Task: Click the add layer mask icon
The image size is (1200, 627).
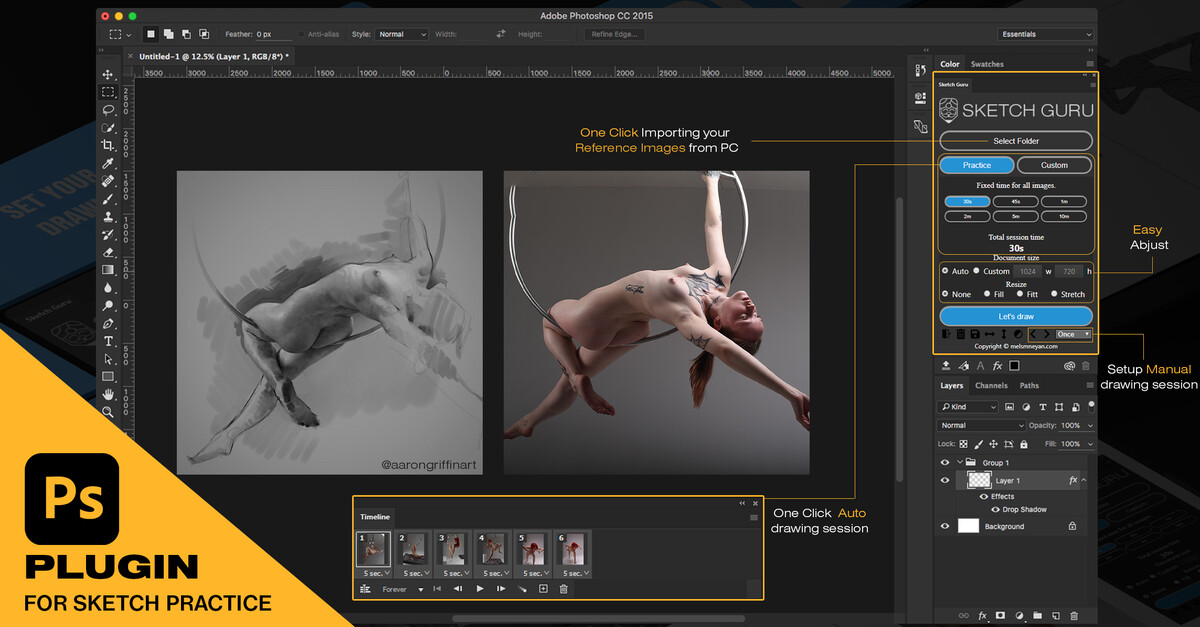Action: pos(1000,616)
